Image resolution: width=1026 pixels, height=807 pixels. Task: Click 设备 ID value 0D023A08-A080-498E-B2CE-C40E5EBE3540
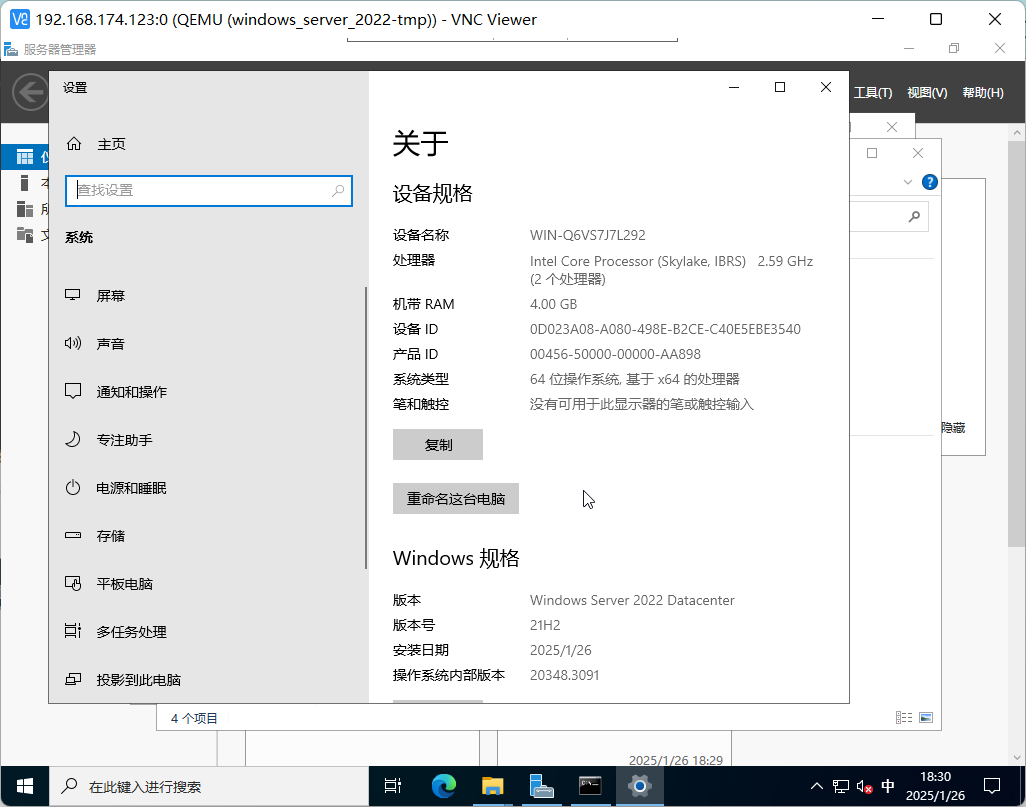click(665, 329)
